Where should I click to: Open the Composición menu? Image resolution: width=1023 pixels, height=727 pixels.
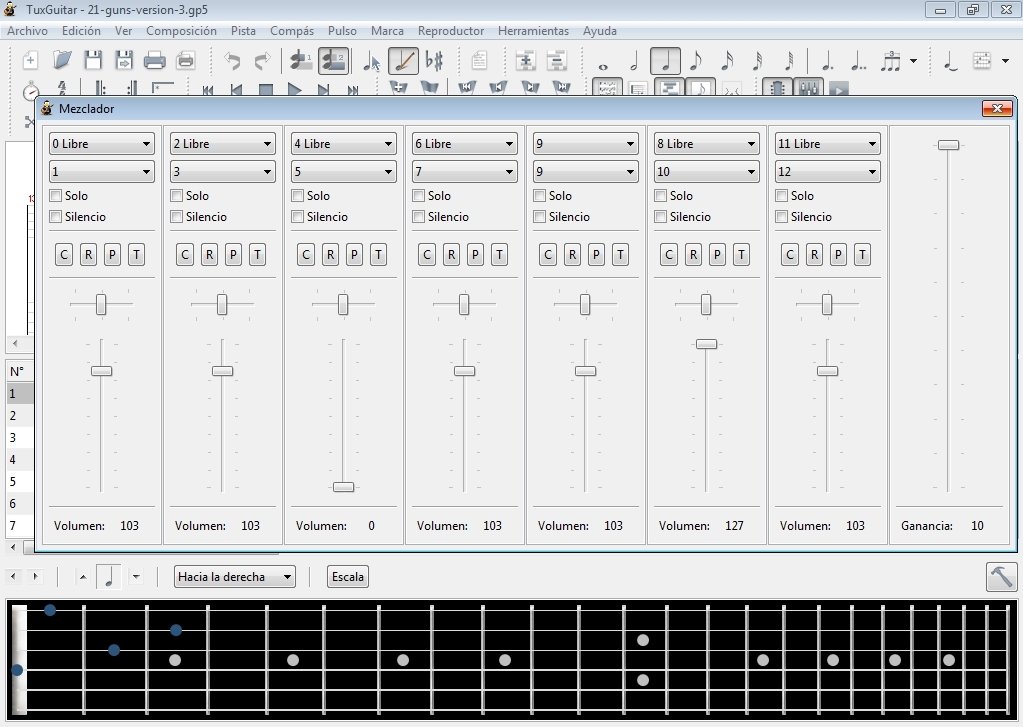point(181,31)
